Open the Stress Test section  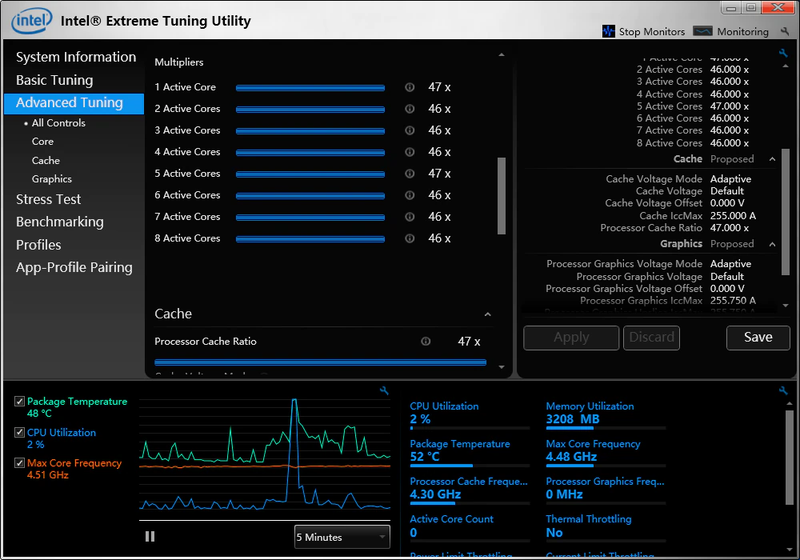tap(48, 199)
